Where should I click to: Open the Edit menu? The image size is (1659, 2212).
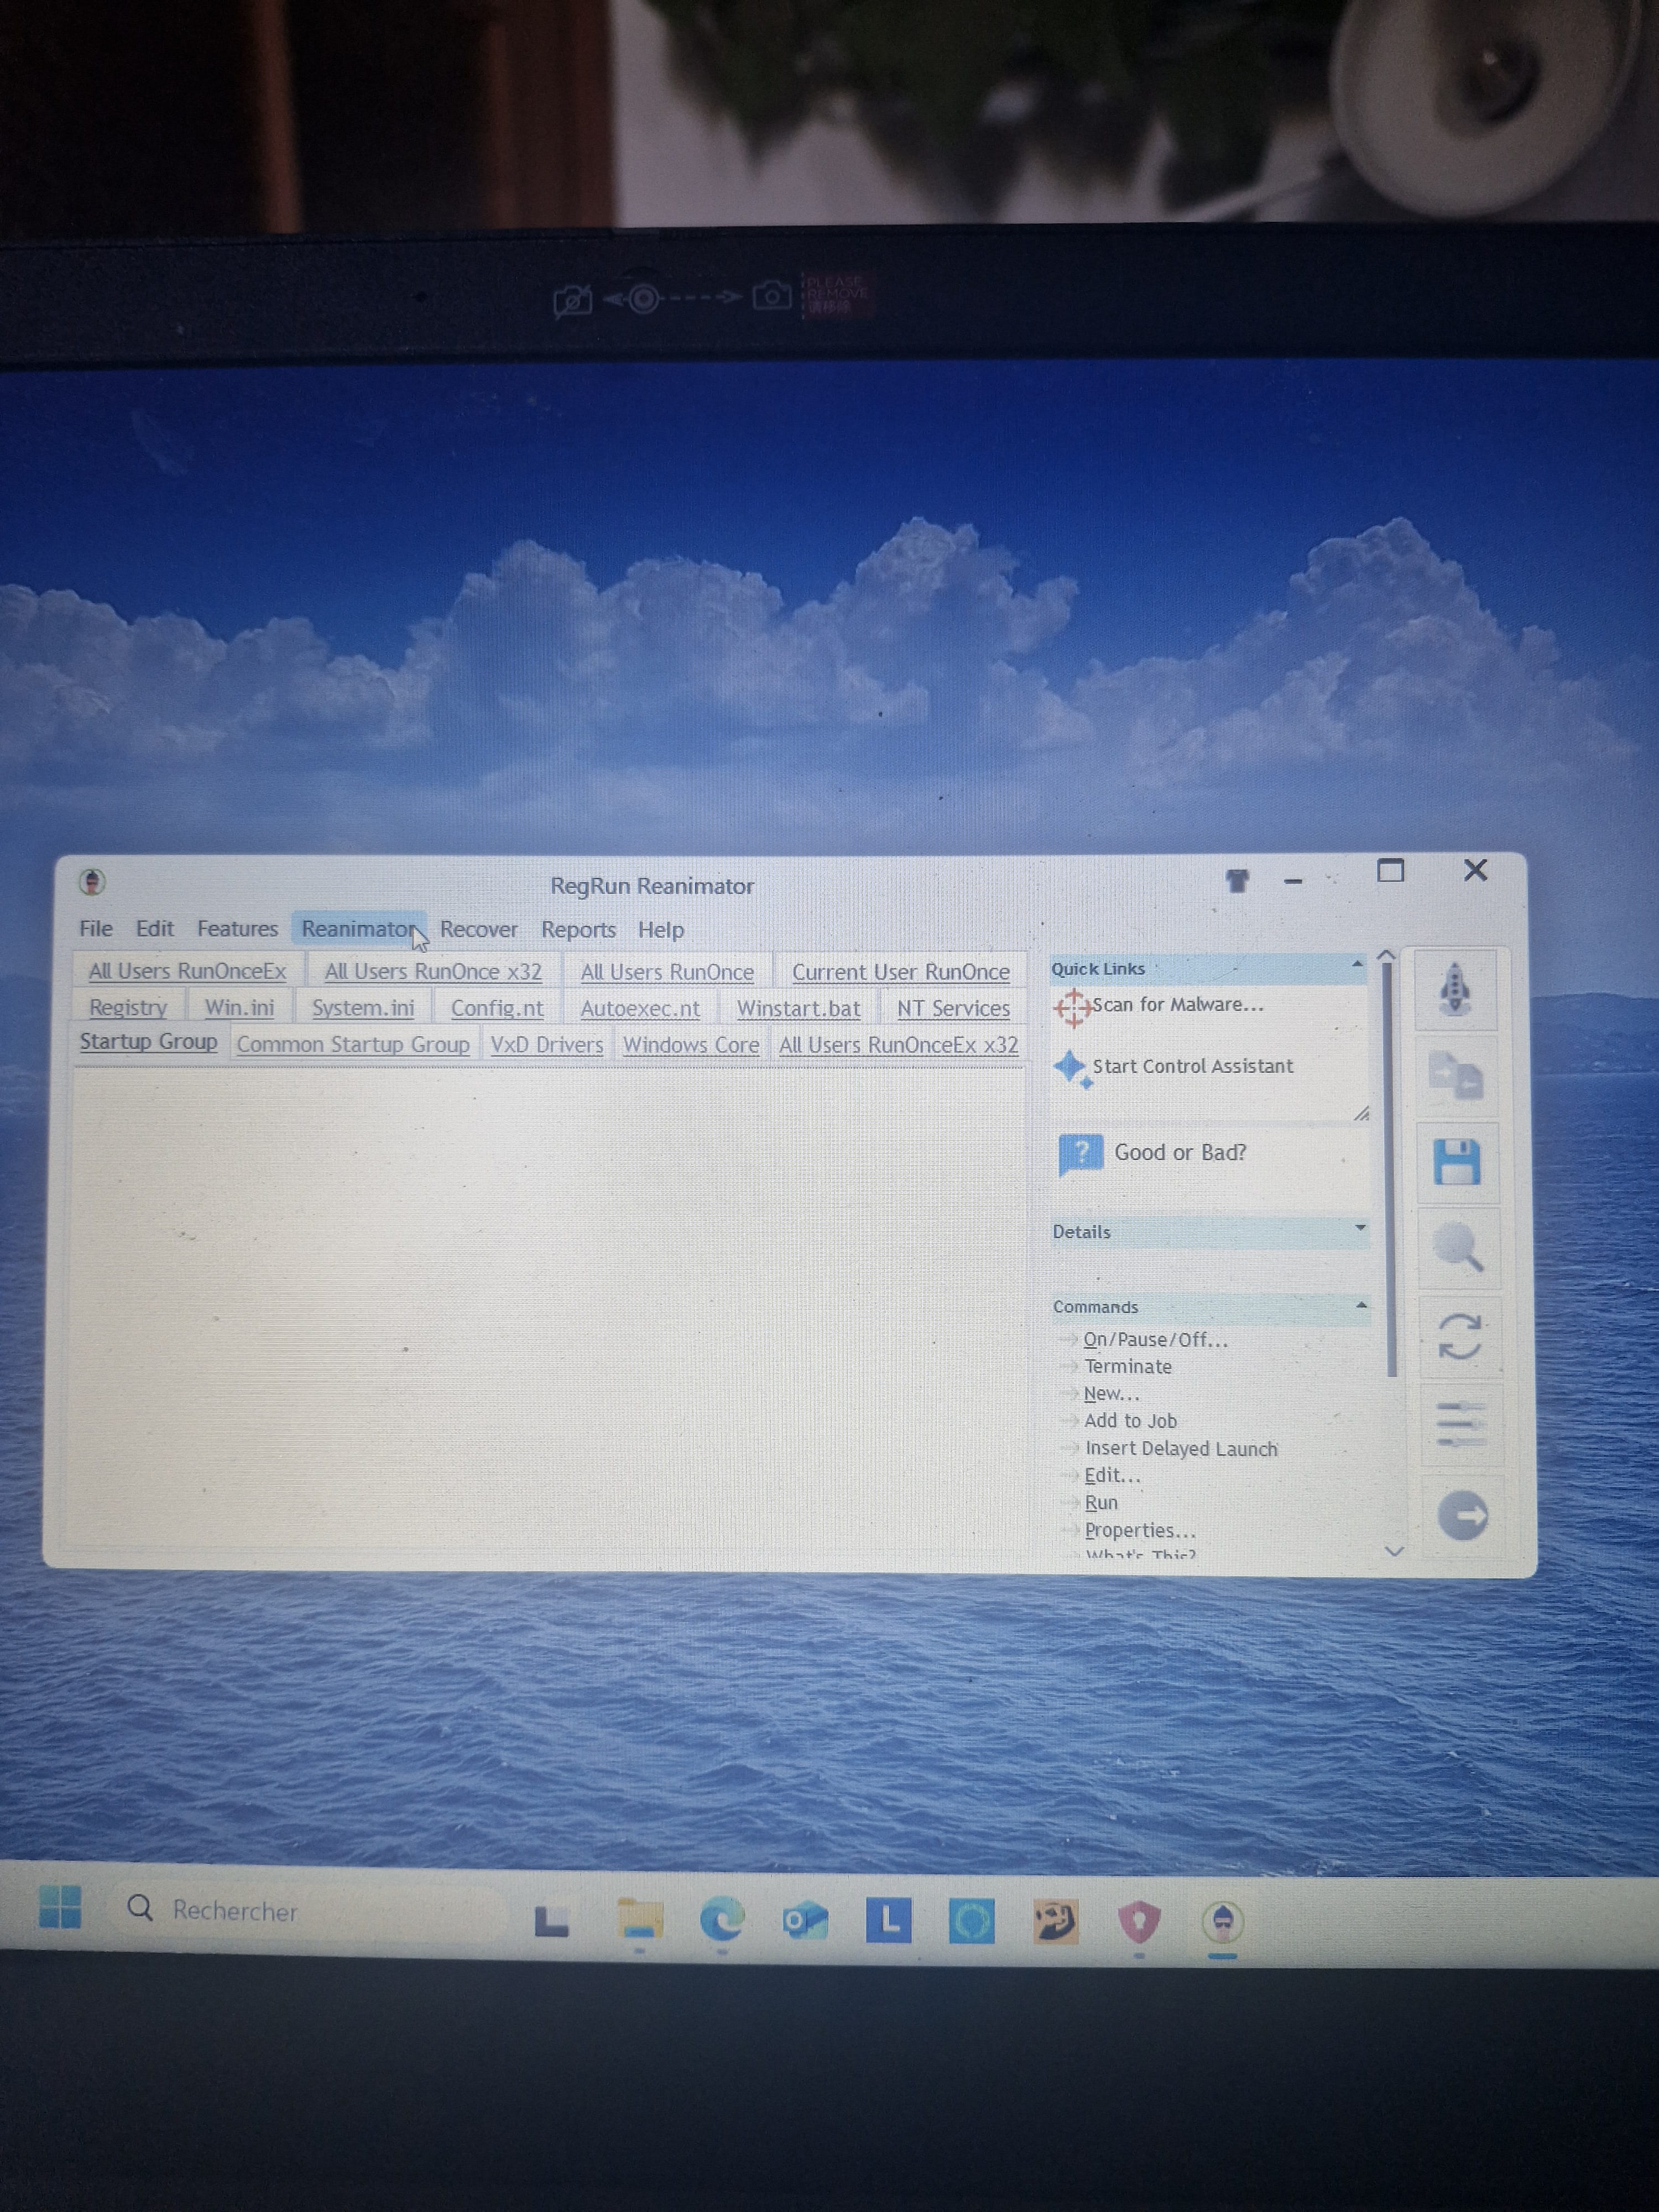[x=155, y=928]
